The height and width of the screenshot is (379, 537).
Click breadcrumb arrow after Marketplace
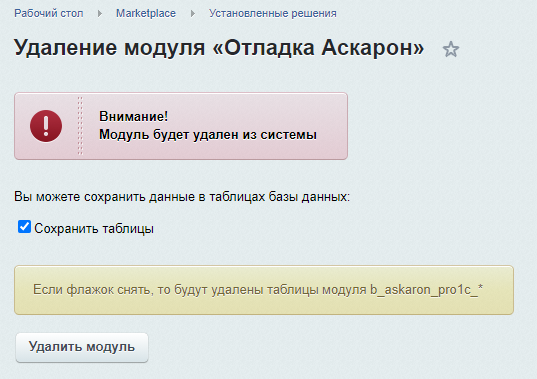[193, 13]
